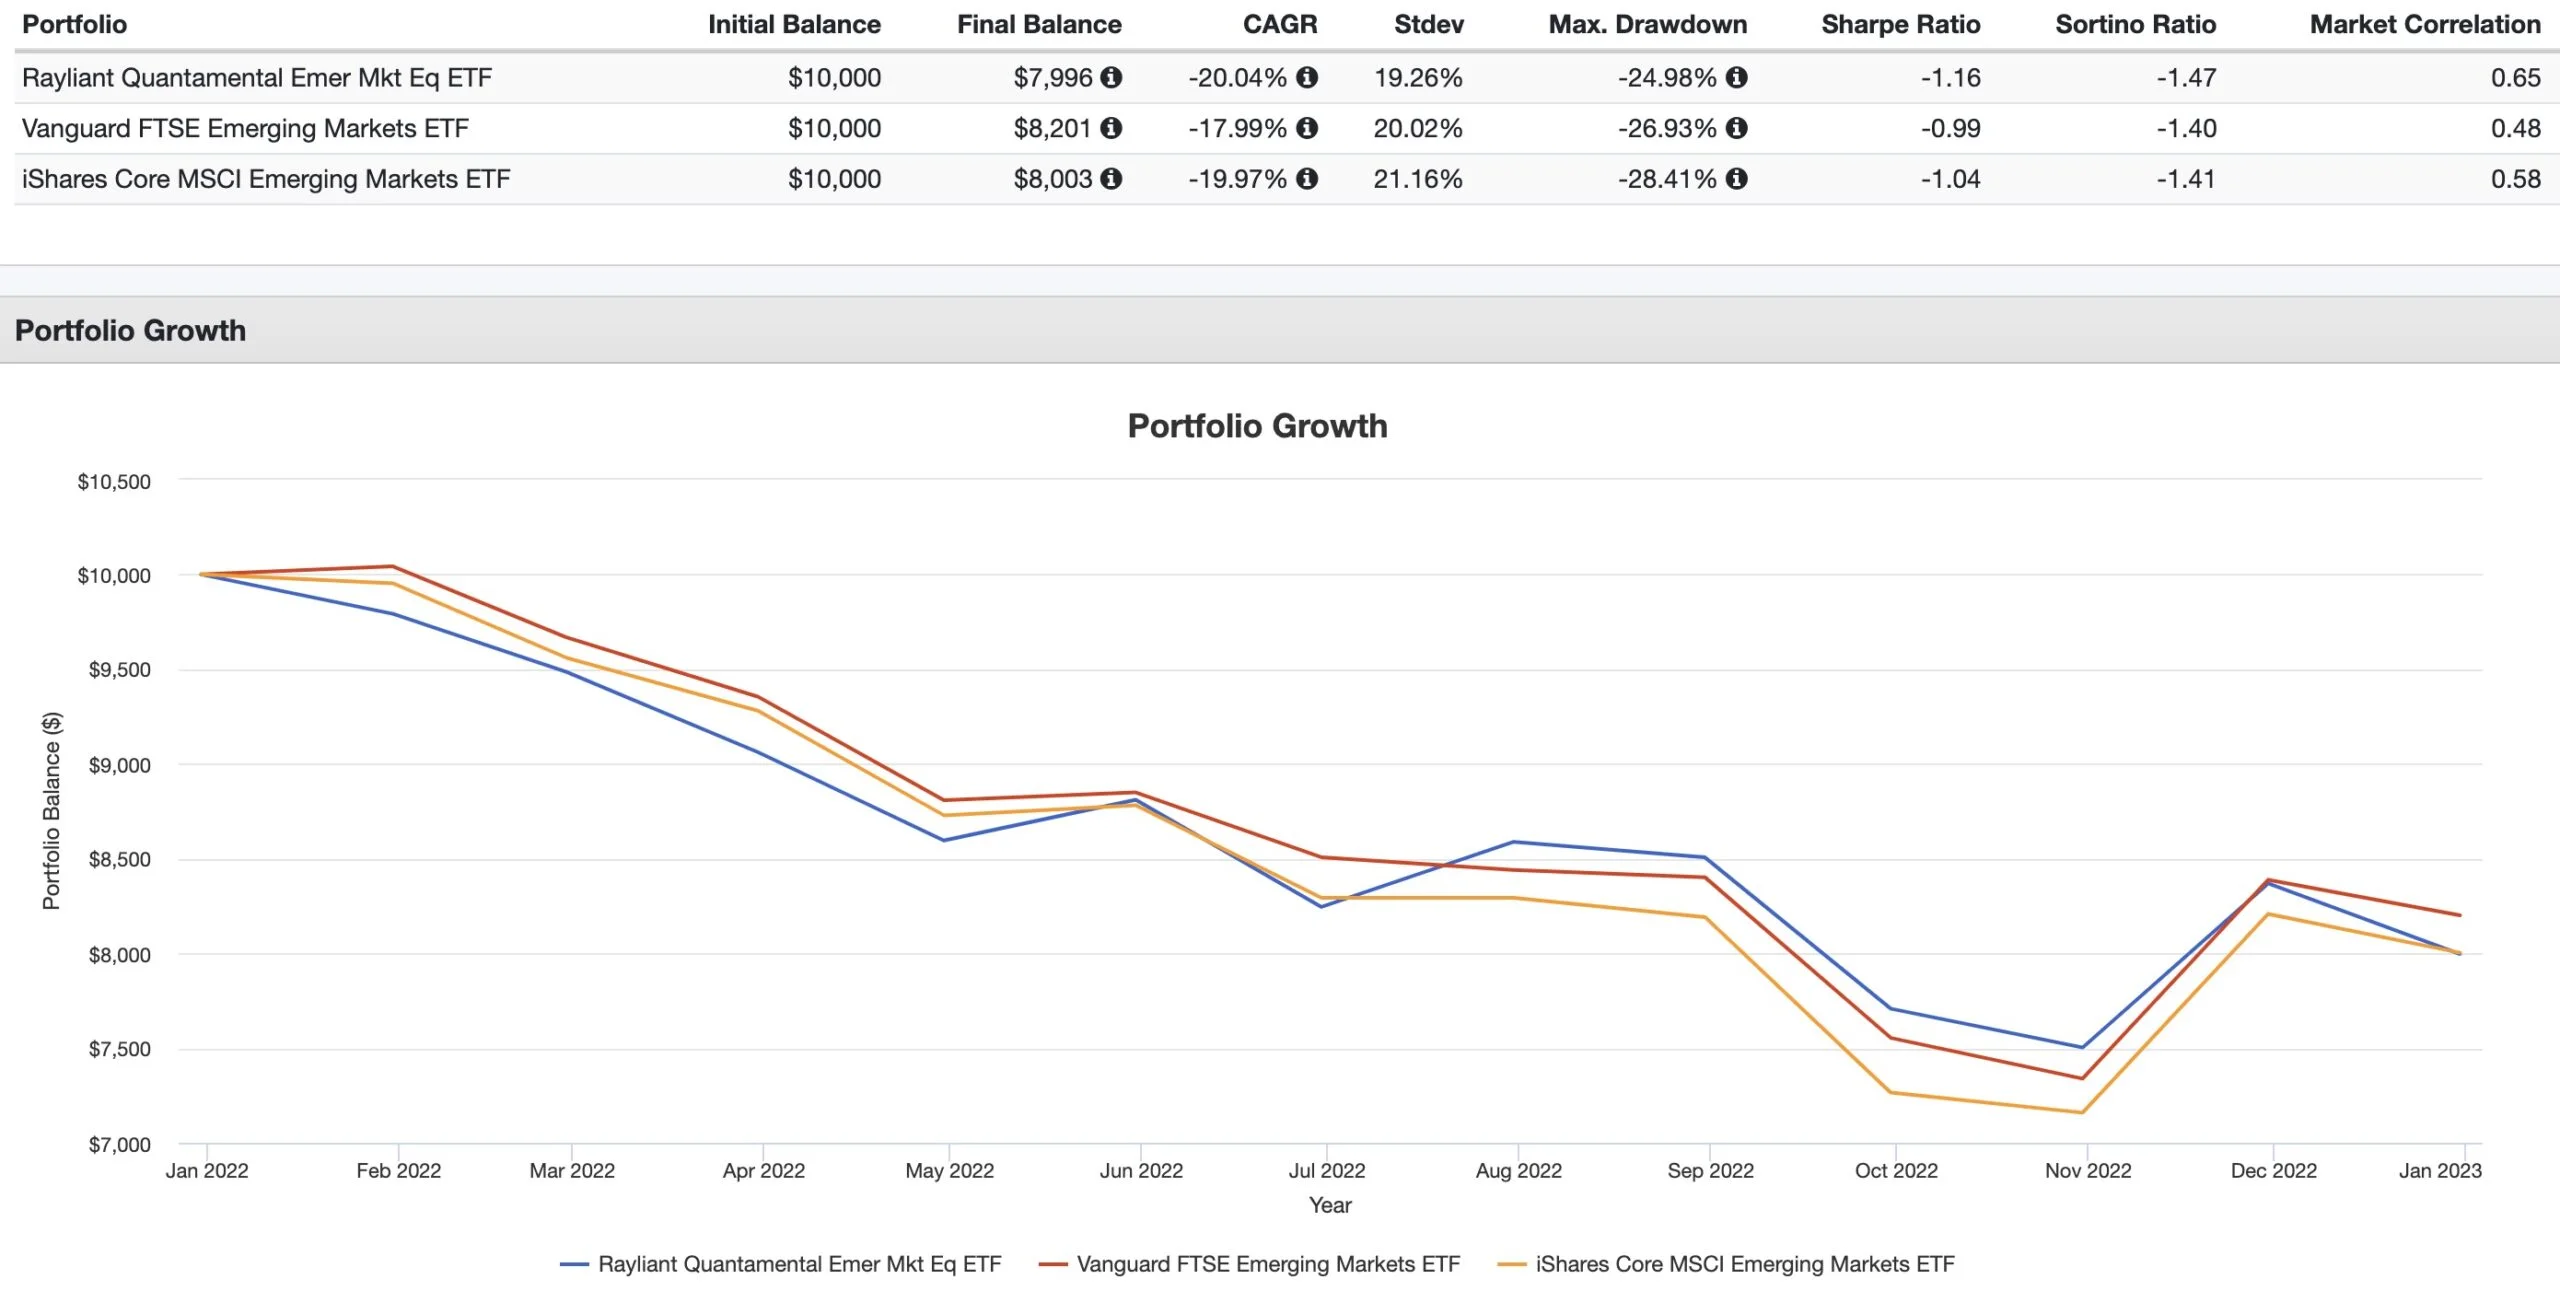Click the 21.16% Stdev value
This screenshot has height=1291, width=2560.
(1418, 179)
